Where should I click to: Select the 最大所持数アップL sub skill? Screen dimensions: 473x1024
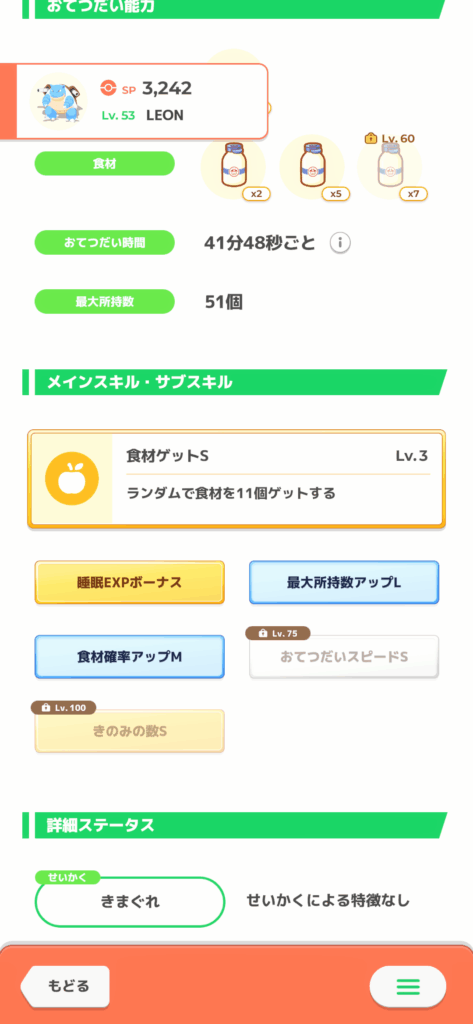[x=344, y=583]
